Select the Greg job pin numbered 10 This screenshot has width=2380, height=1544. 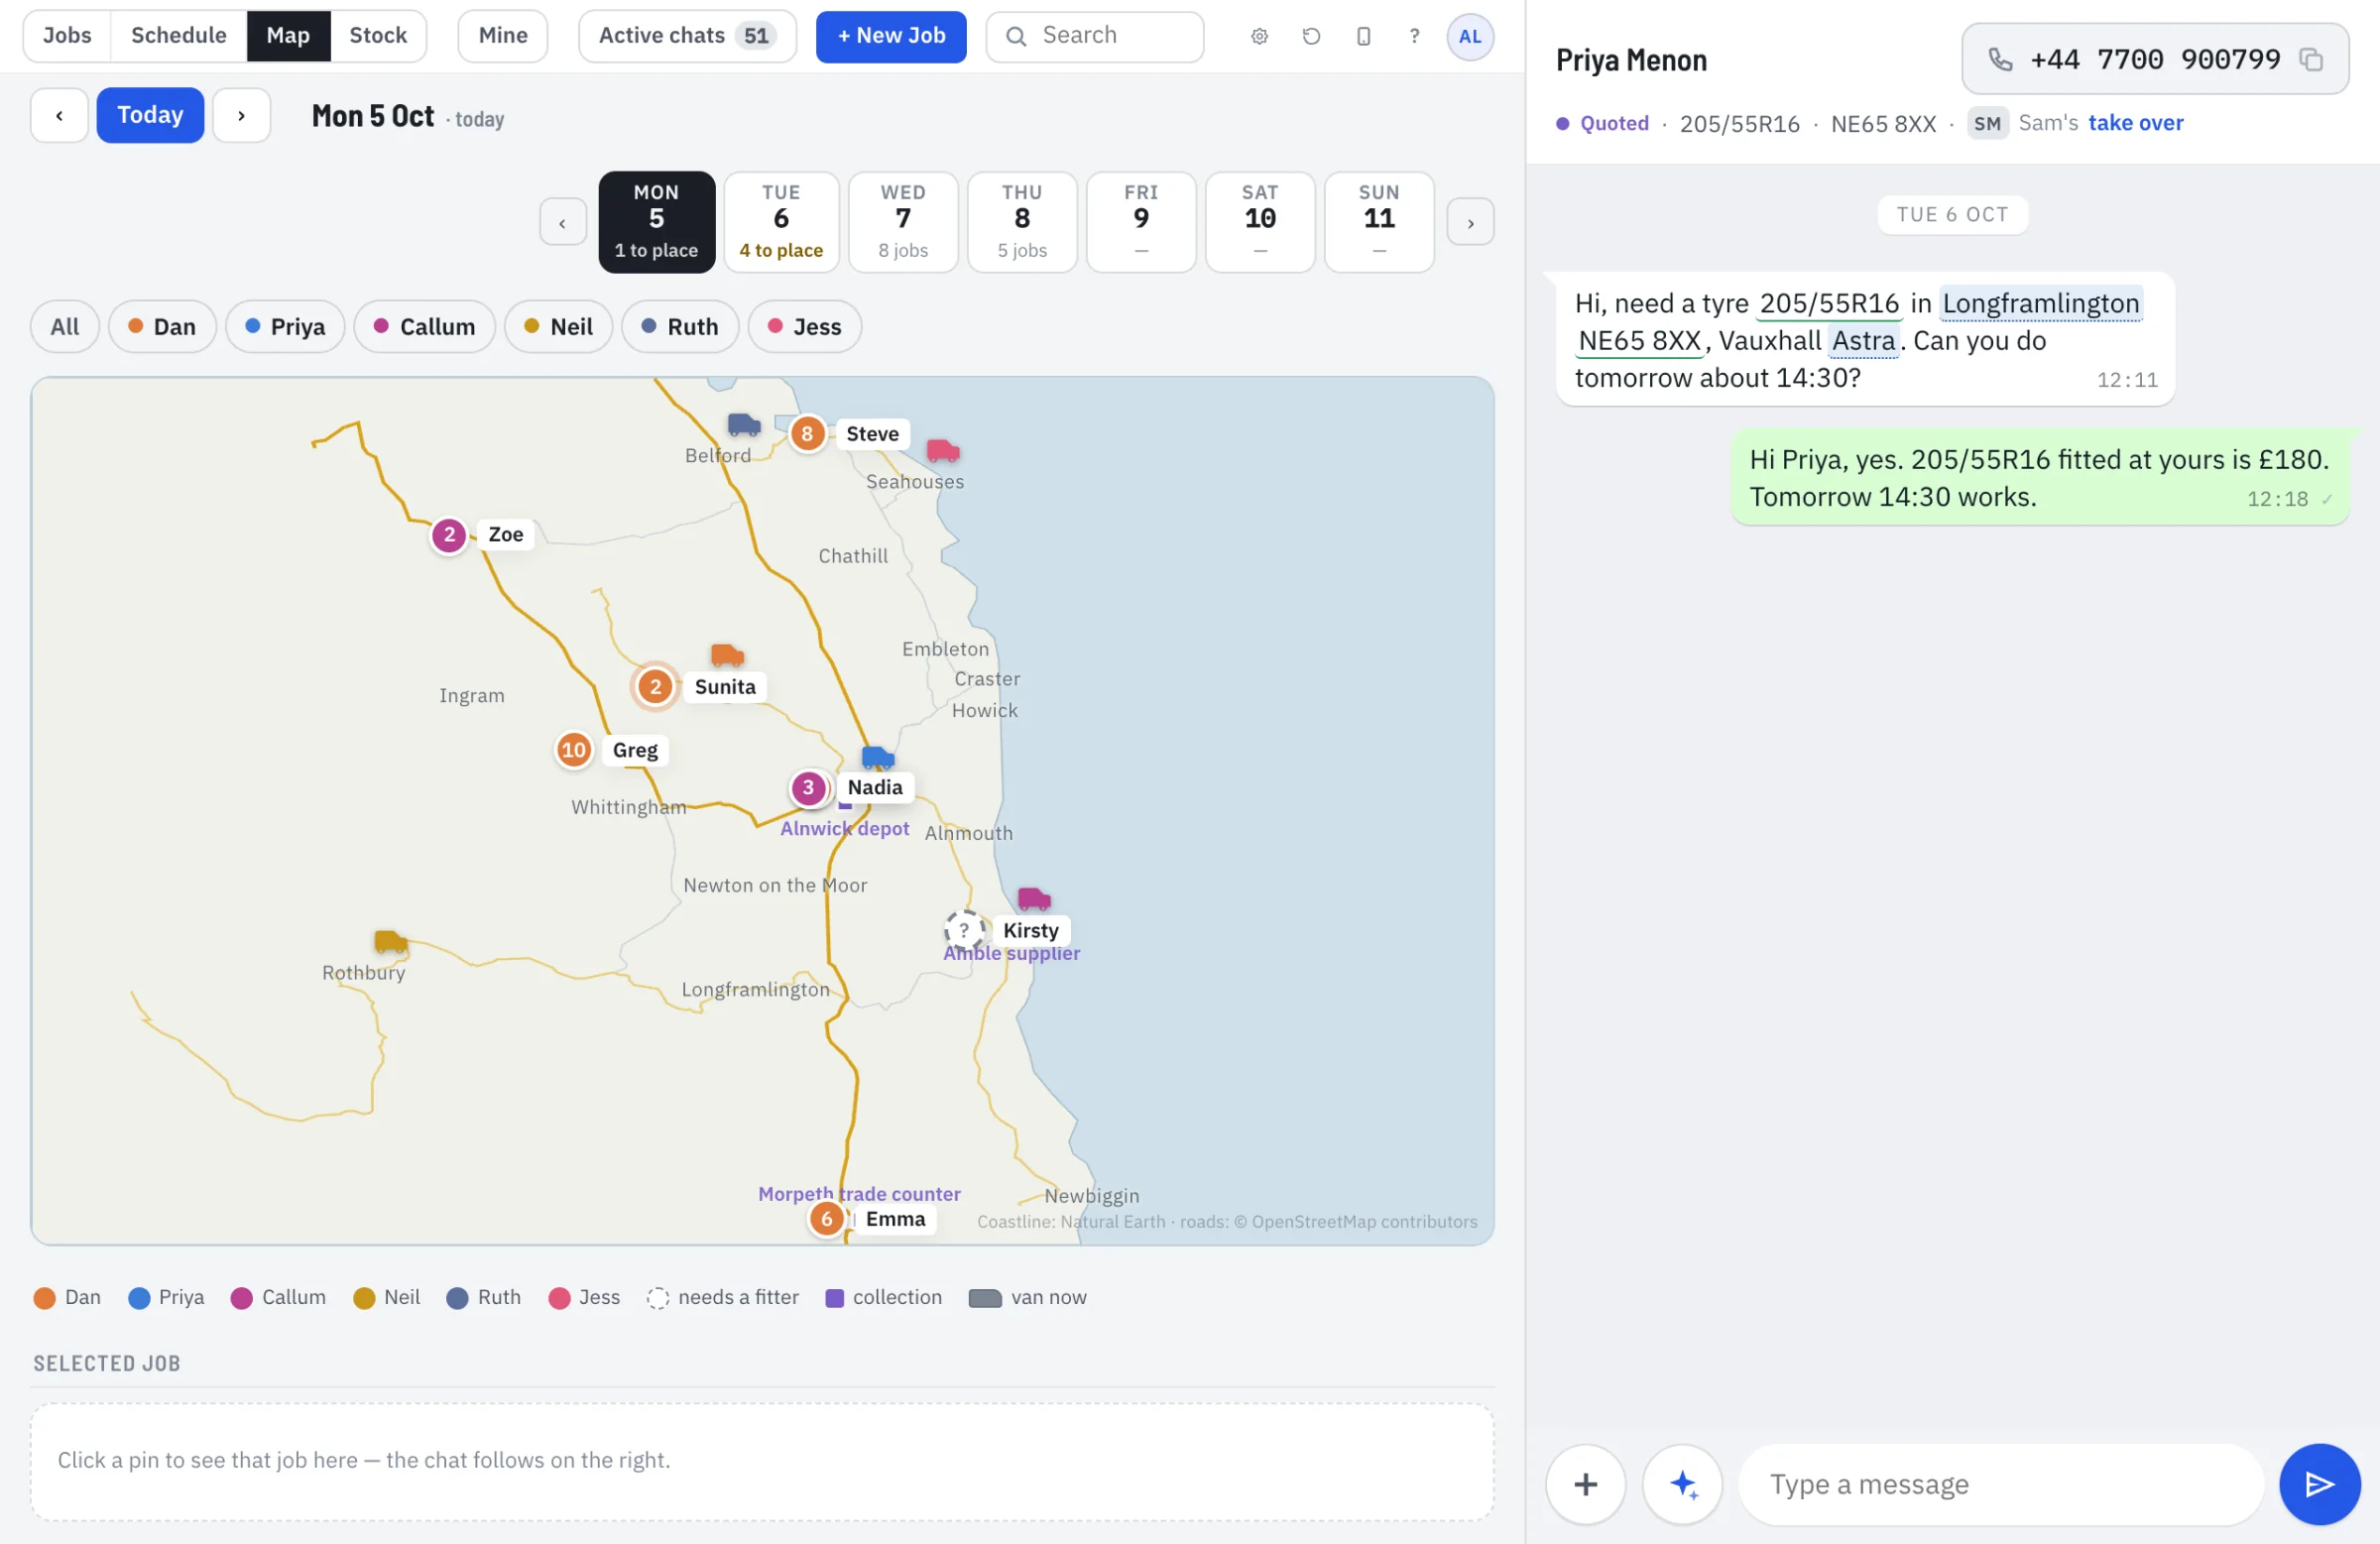(x=573, y=750)
